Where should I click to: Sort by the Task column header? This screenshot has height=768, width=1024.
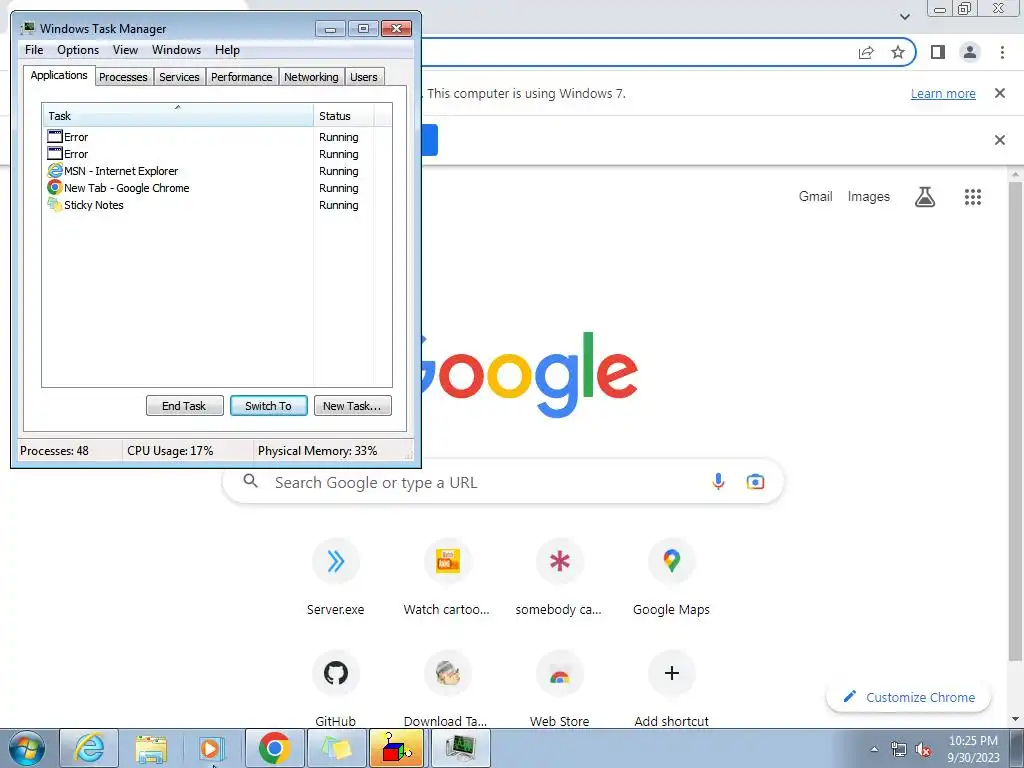click(178, 116)
